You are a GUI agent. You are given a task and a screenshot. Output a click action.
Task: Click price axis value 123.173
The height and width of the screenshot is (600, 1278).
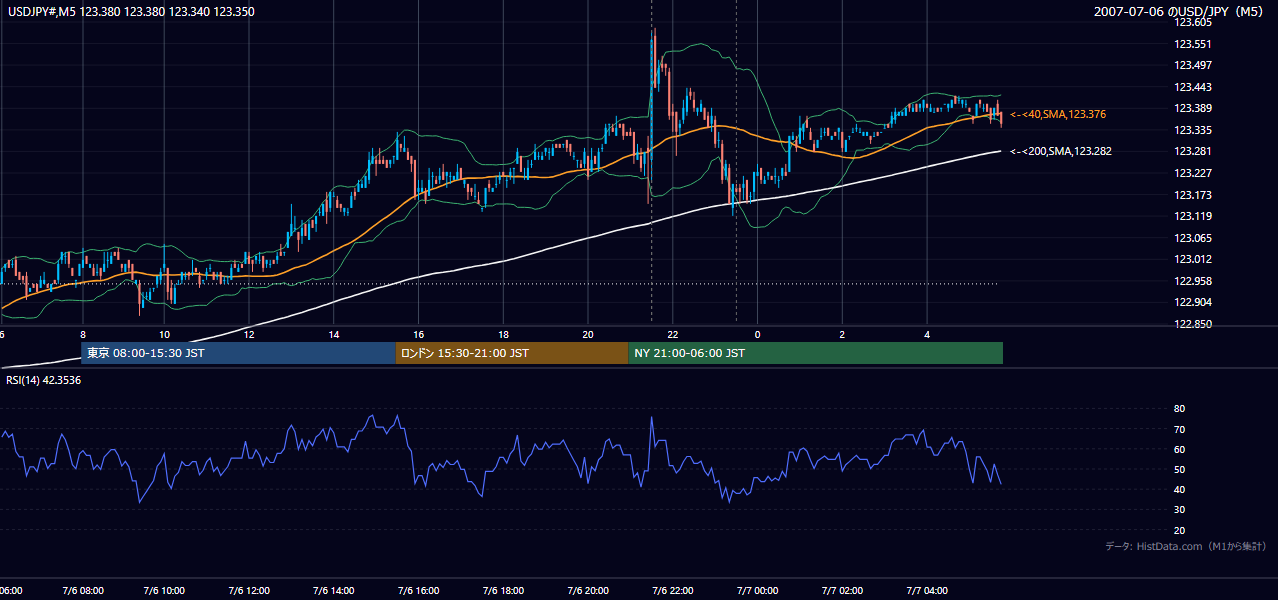1193,195
